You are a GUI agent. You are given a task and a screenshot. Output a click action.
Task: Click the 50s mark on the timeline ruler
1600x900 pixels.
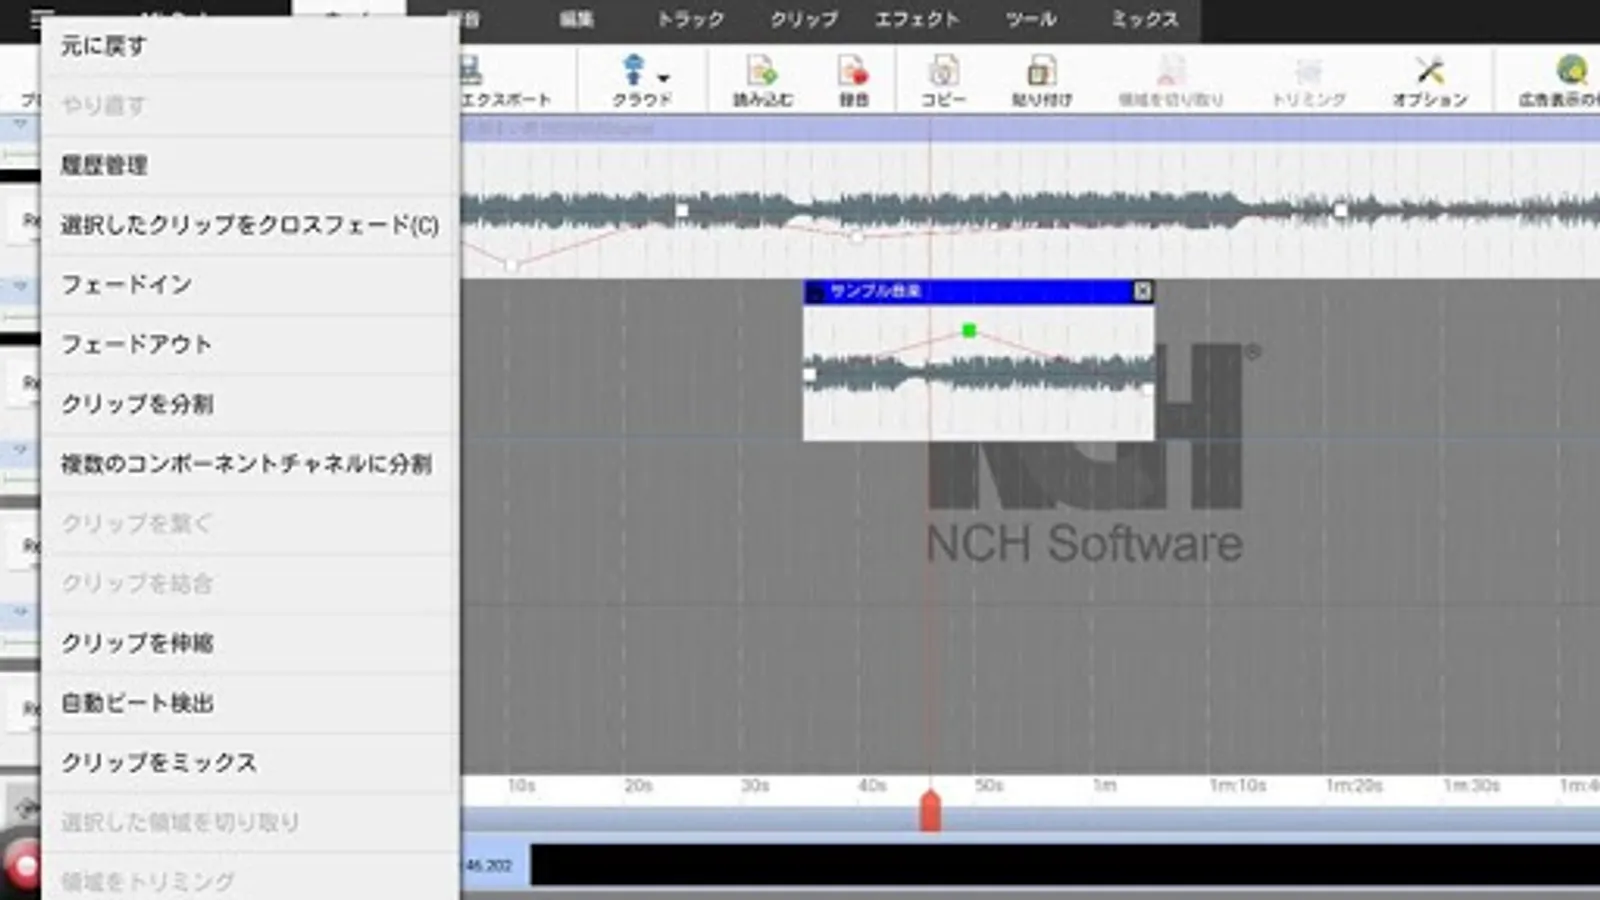989,786
